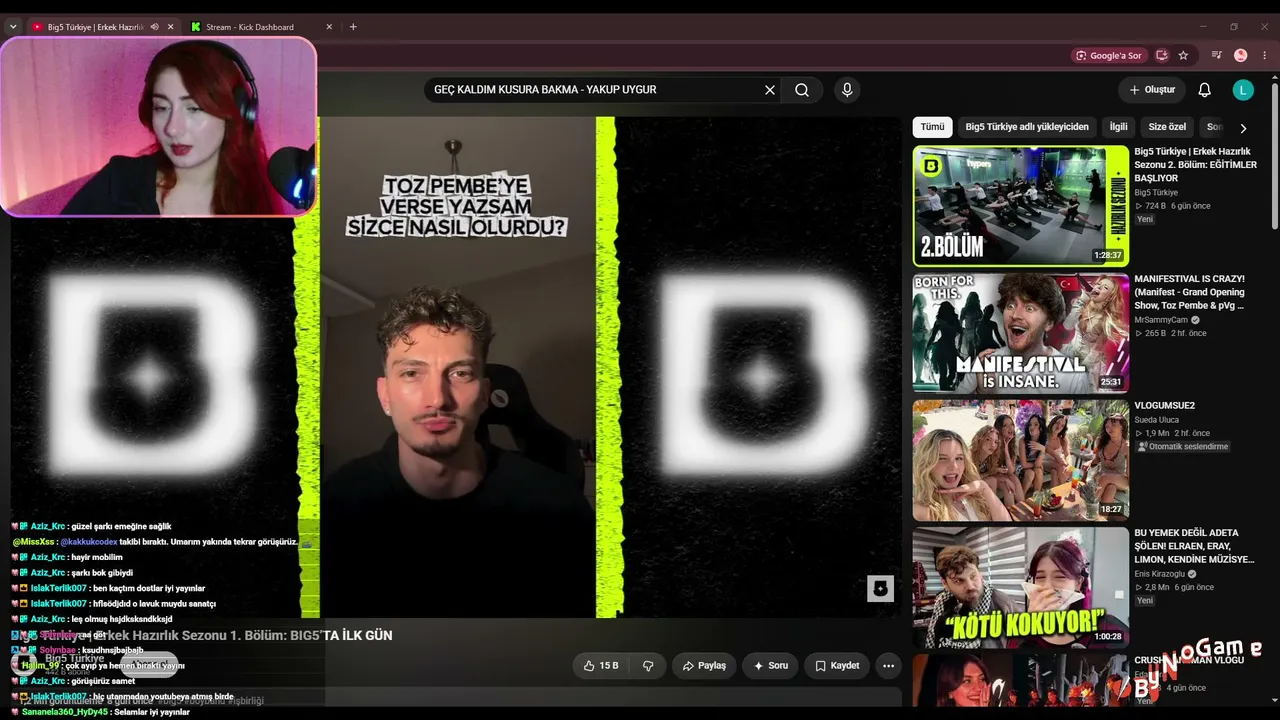Viewport: 1280px width, 720px height.
Task: Open the browser three-dot menu
Action: pyautogui.click(x=1264, y=56)
